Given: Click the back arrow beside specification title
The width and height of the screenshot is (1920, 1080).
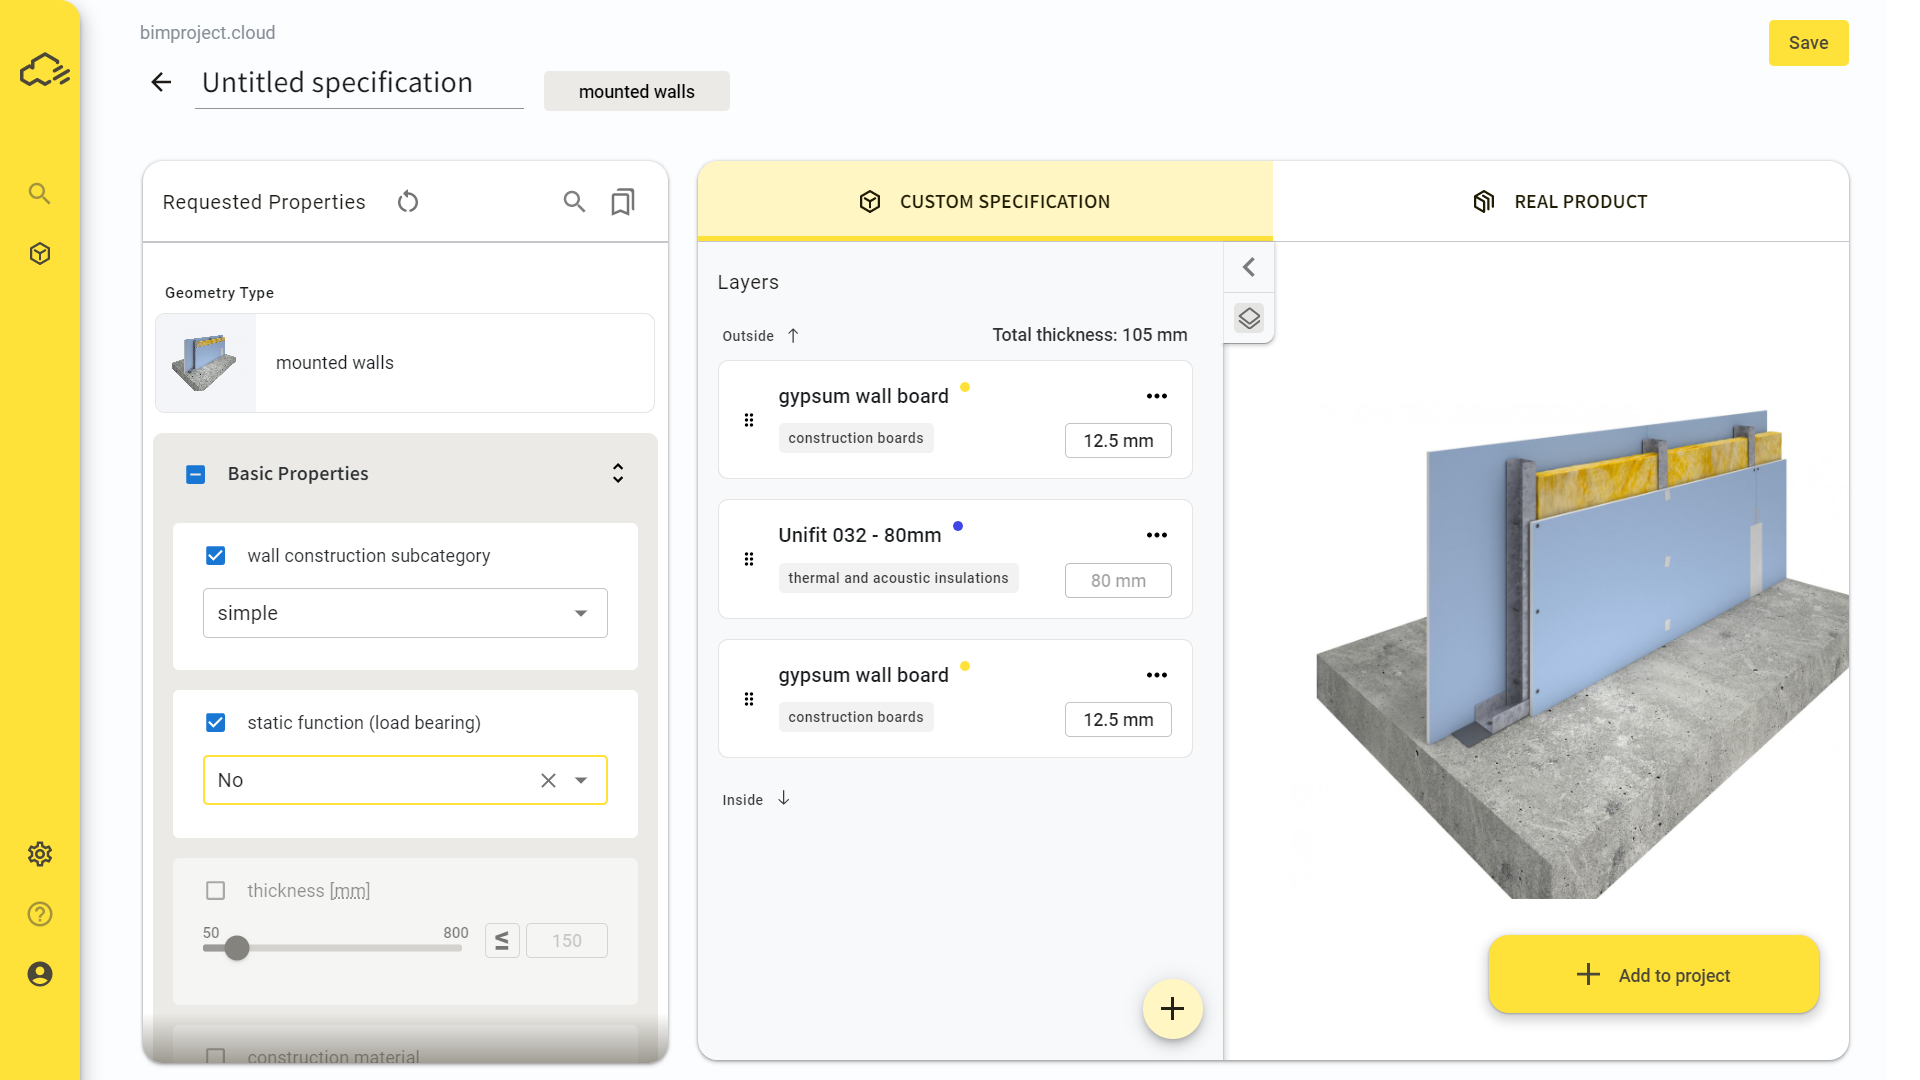Looking at the screenshot, I should pyautogui.click(x=161, y=82).
